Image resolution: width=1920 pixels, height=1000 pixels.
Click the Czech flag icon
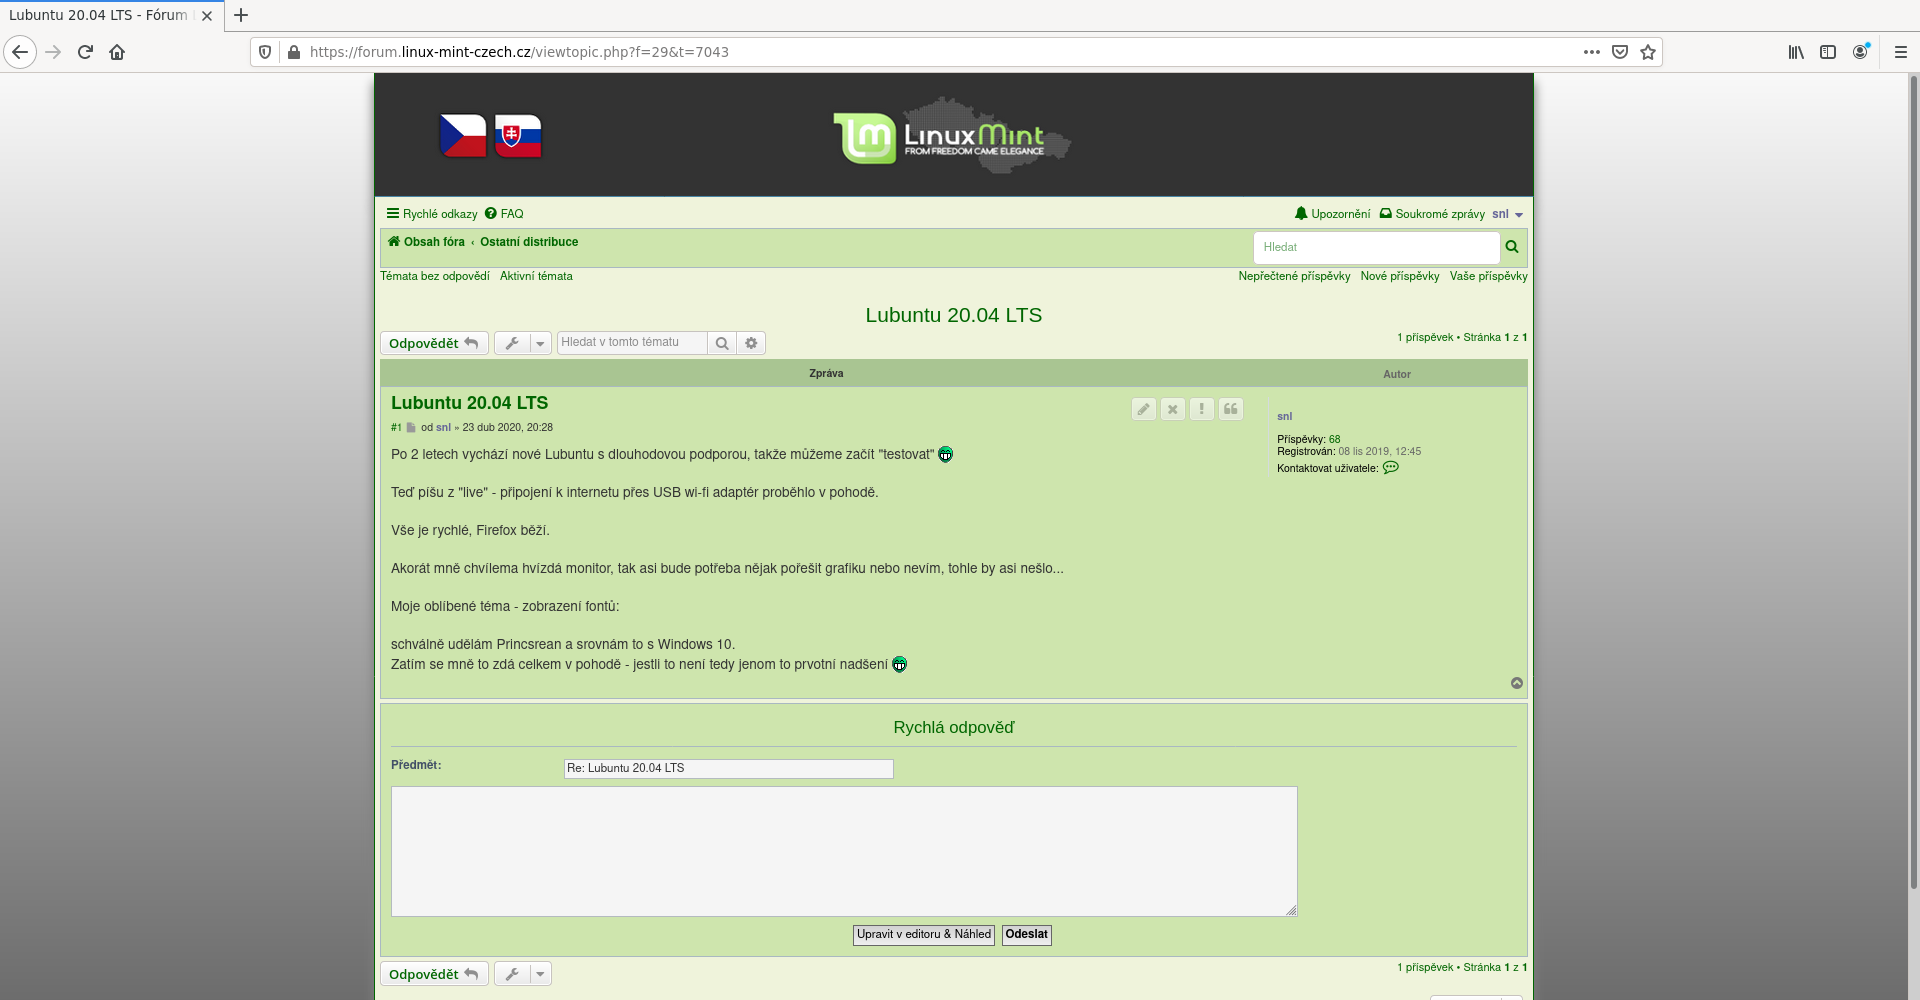point(463,136)
